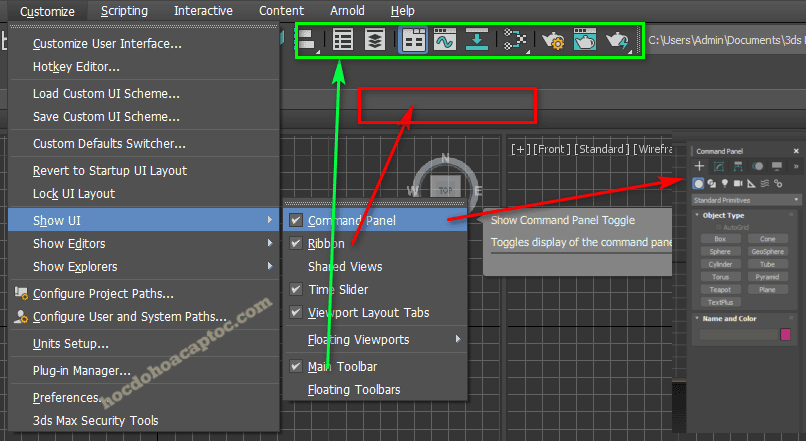
Task: Open the Curve Editor toolbar icon
Action: 445,40
